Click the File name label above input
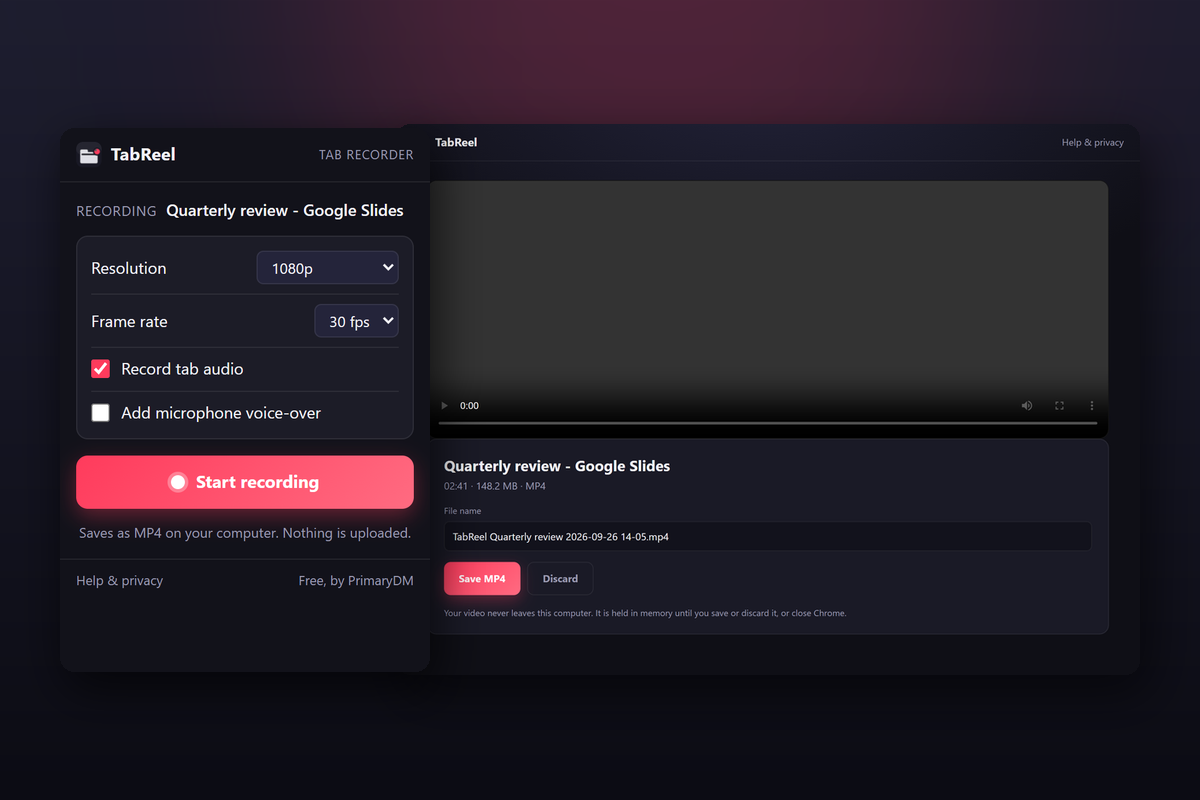Image resolution: width=1200 pixels, height=800 pixels. click(463, 511)
